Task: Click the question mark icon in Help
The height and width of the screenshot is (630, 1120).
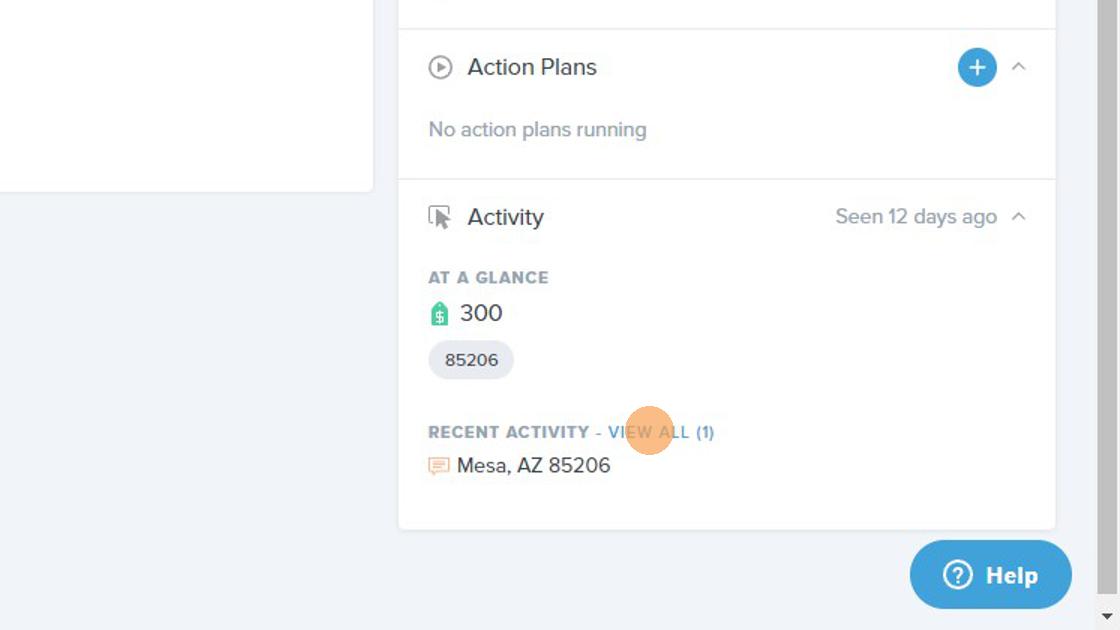Action: 957,575
